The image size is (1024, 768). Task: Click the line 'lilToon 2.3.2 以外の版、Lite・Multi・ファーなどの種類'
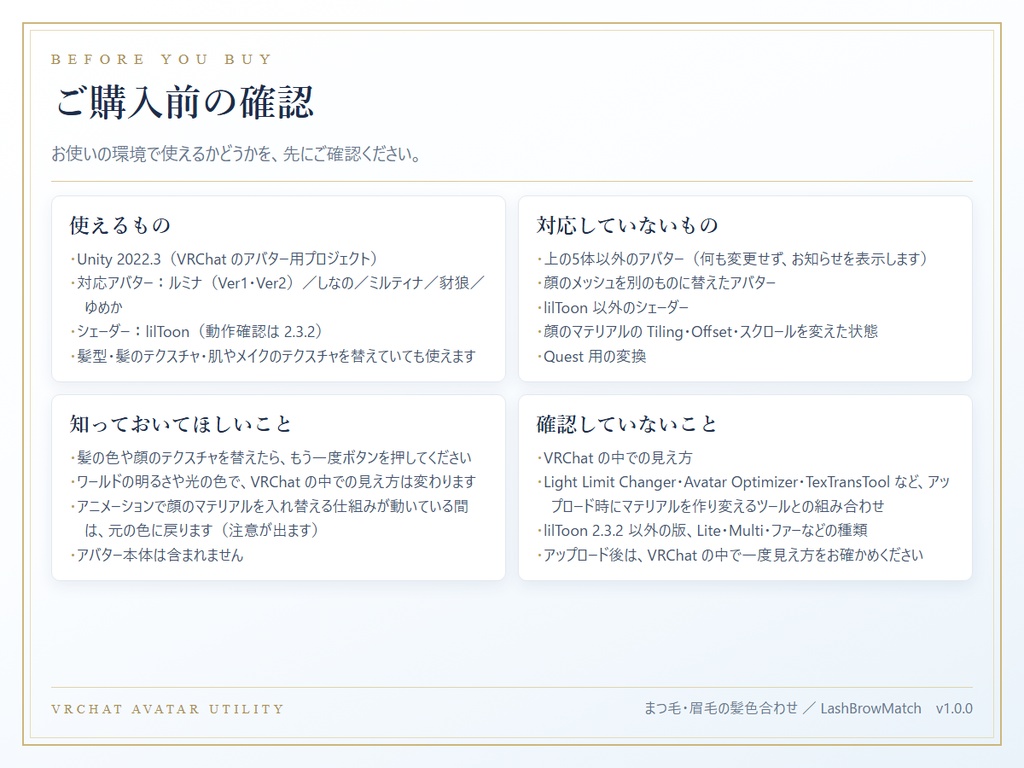[x=702, y=530]
